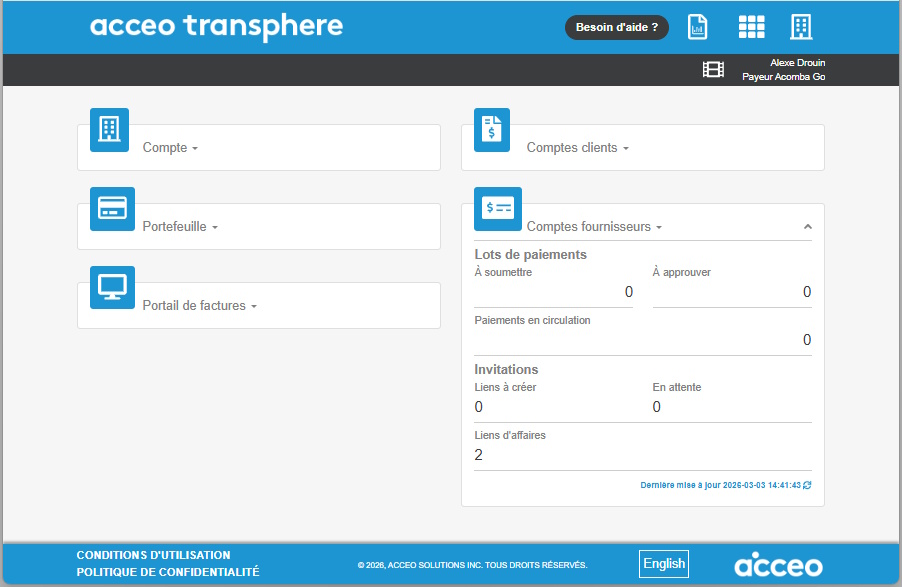Click the building icon in top header

point(801,27)
